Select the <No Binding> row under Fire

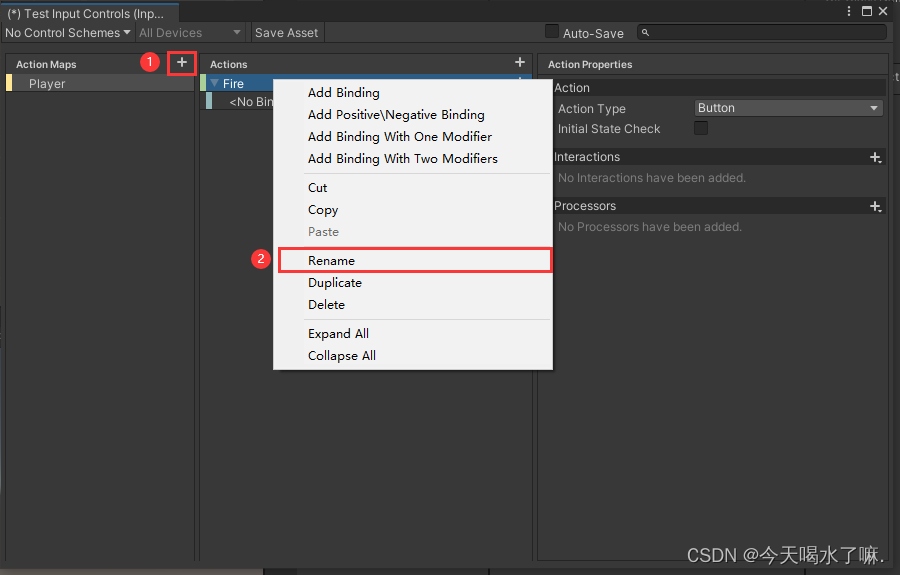[240, 102]
